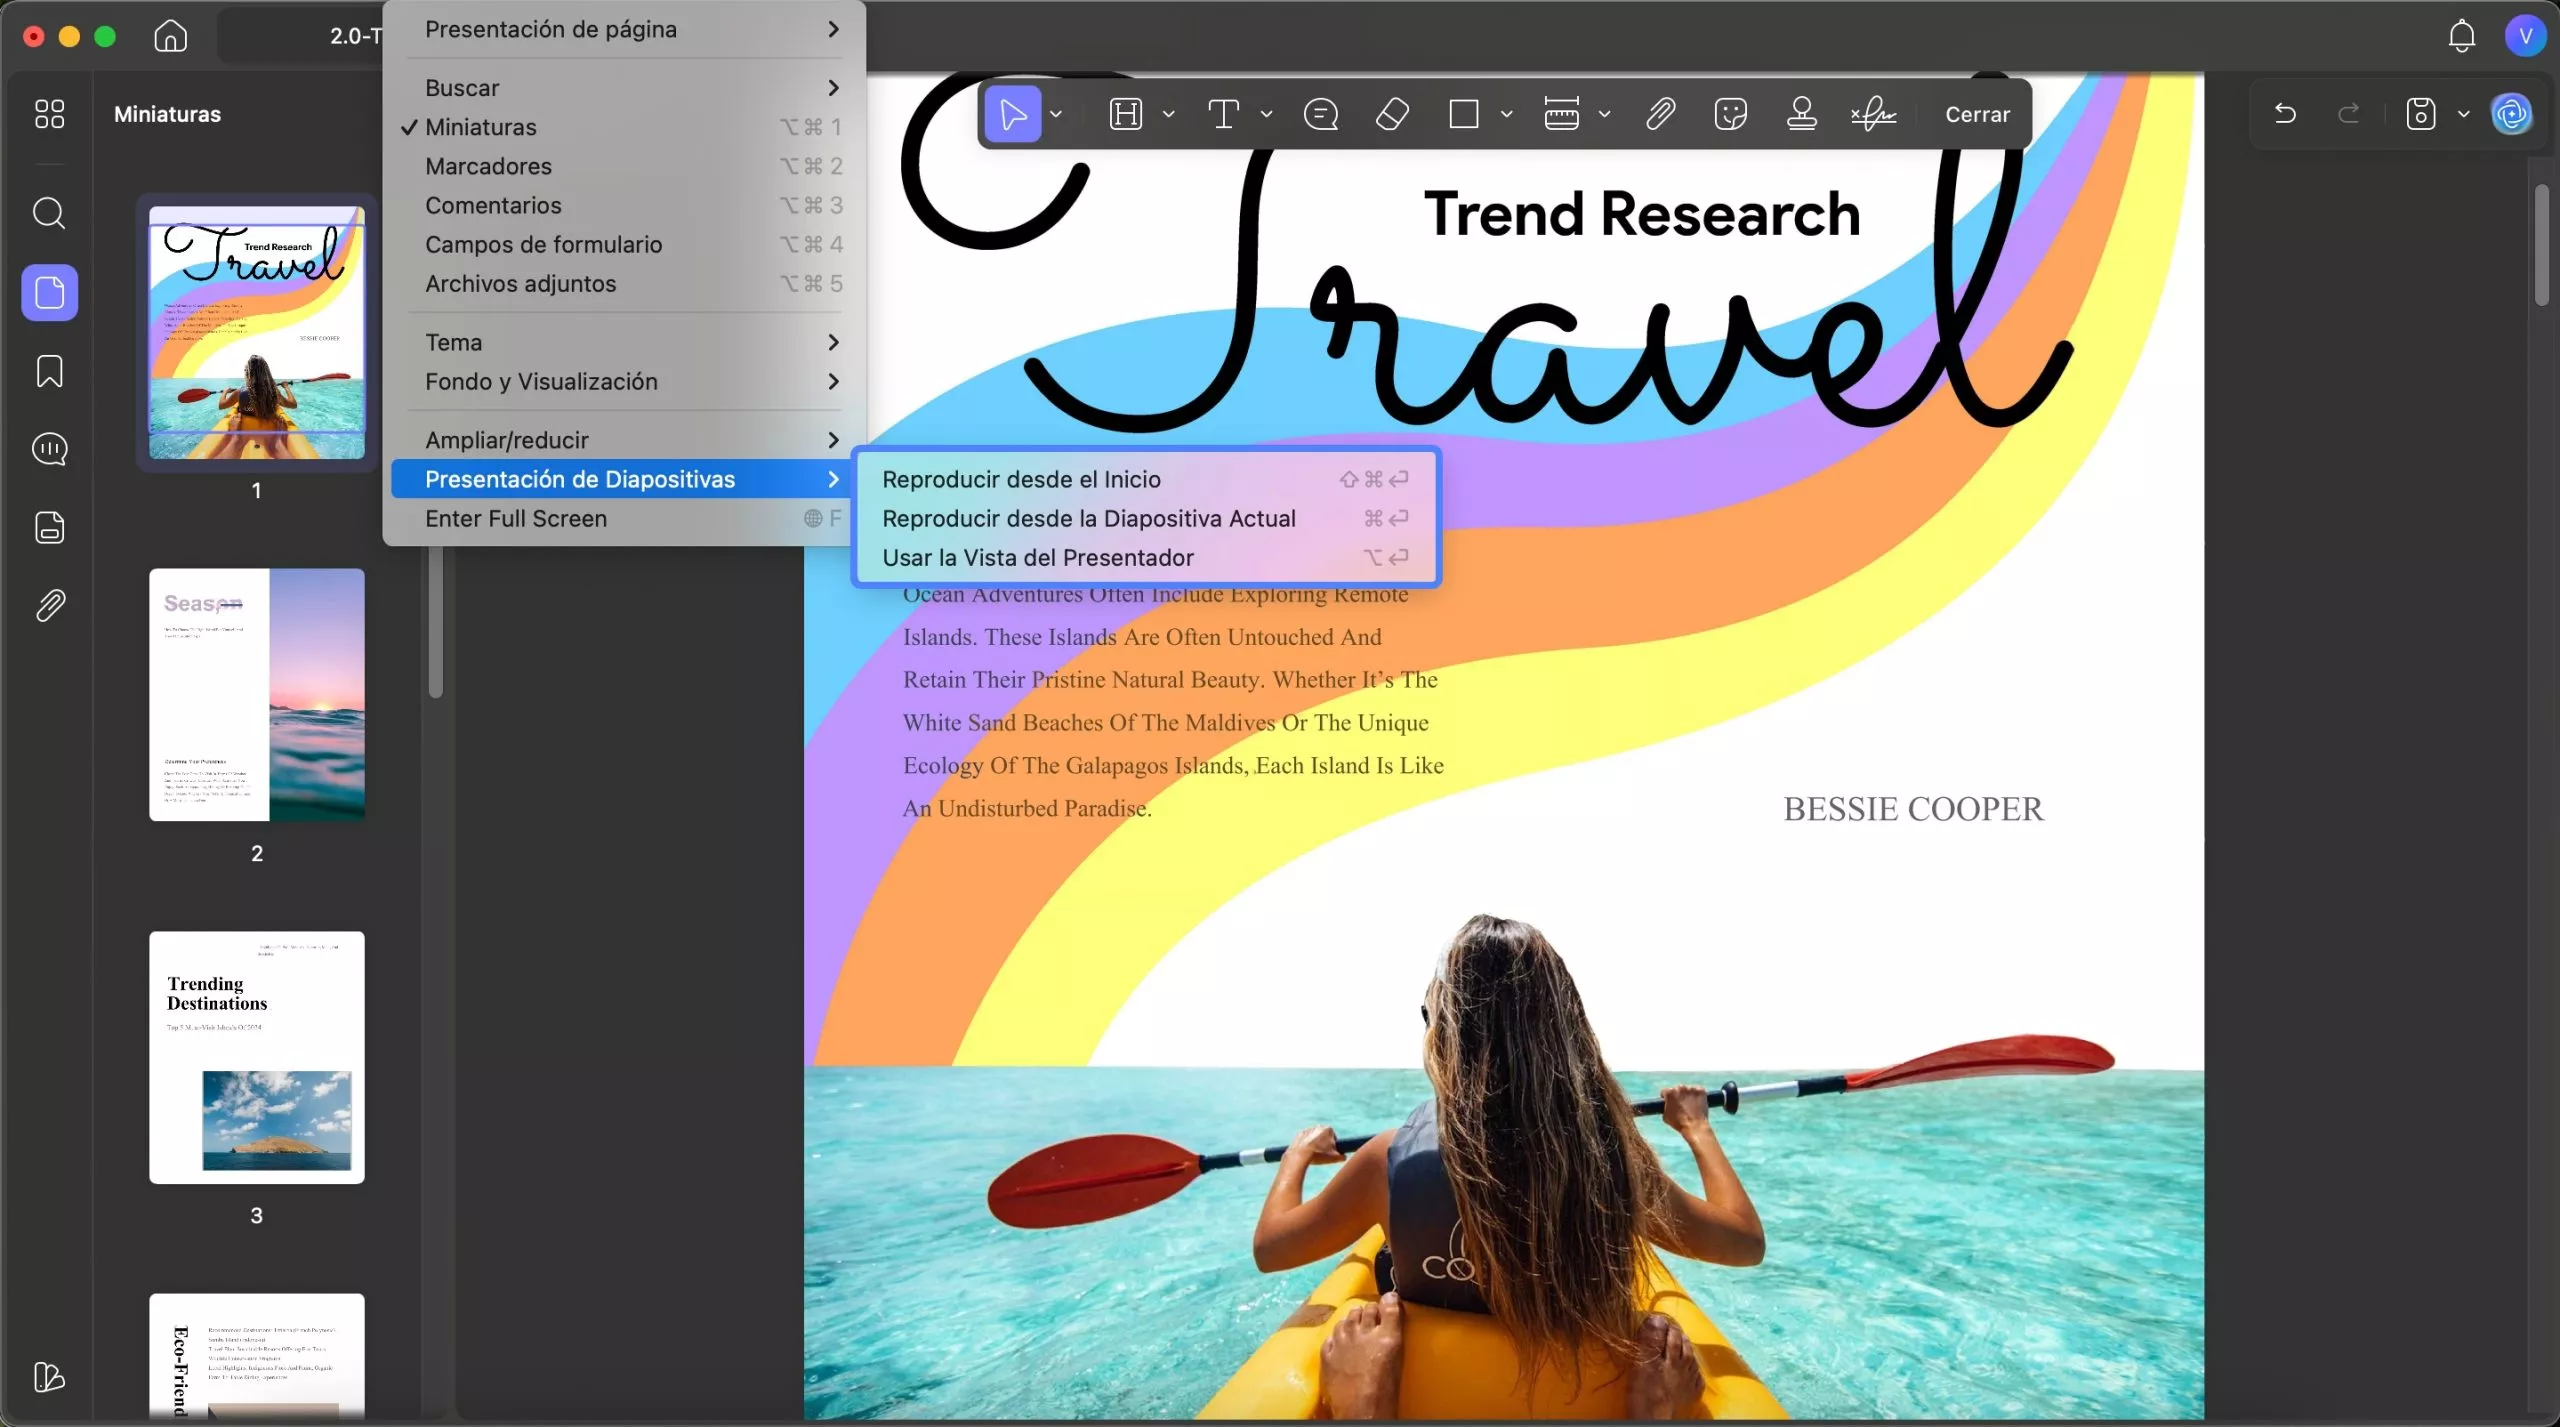This screenshot has width=2560, height=1427.
Task: Expand the highlight tool dropdown arrow
Action: tap(1168, 114)
